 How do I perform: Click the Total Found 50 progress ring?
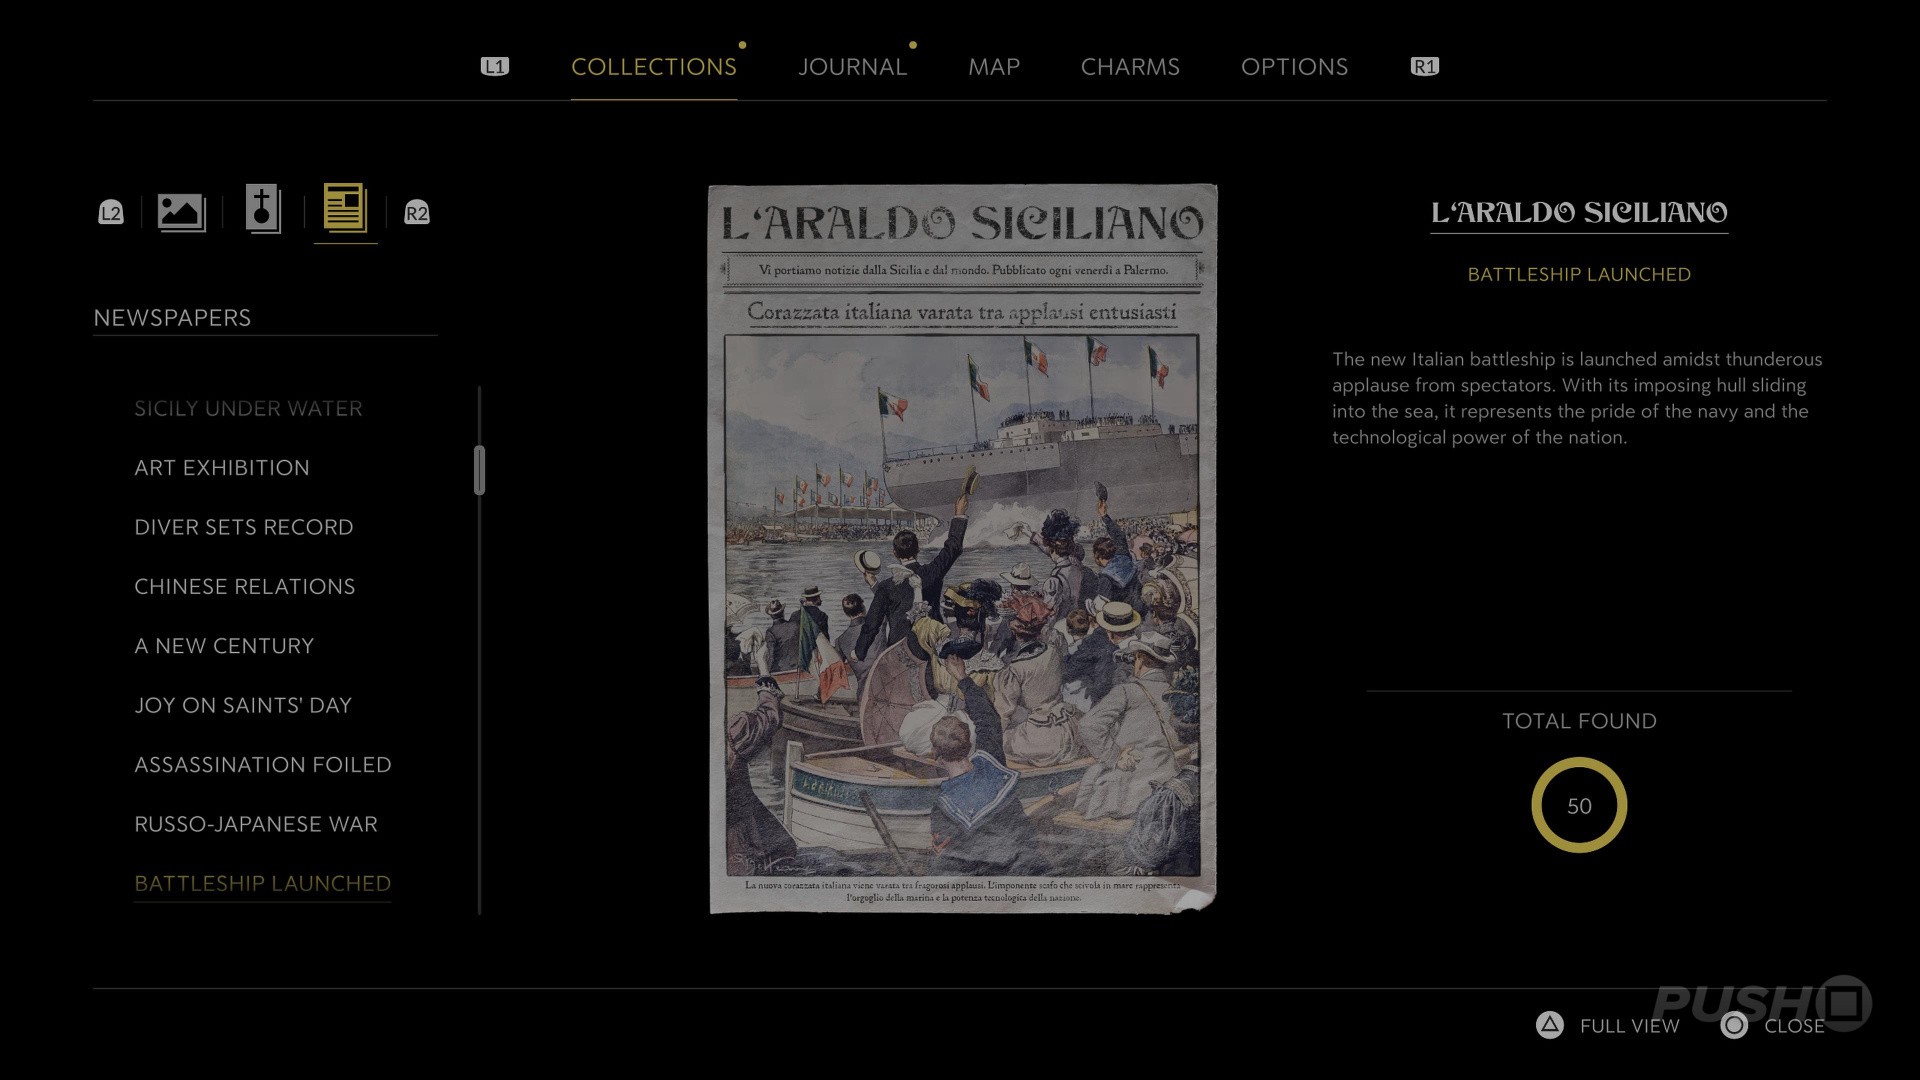pos(1579,805)
